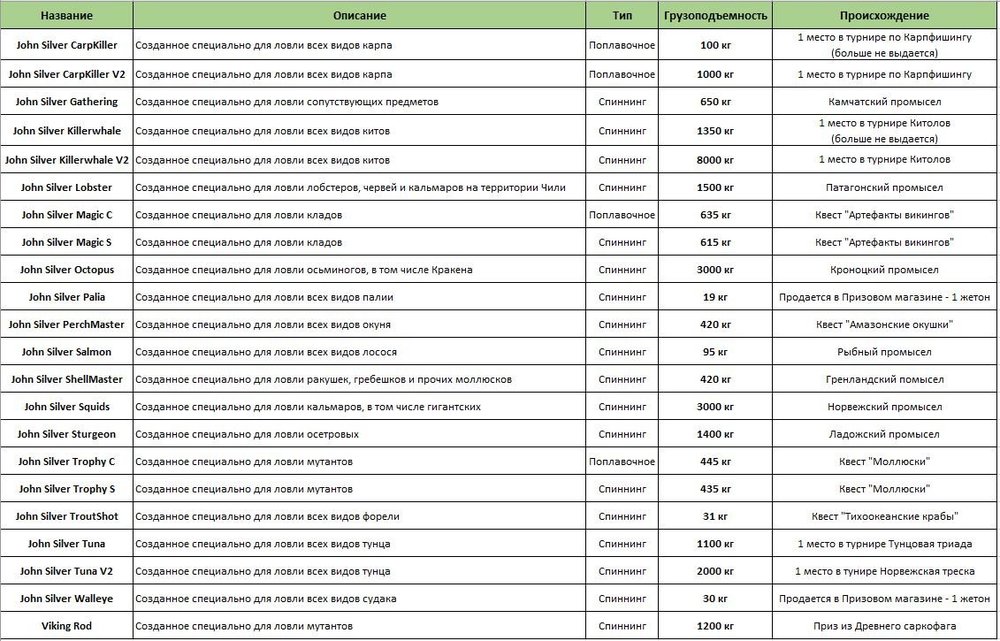
Task: Click the 'Описание' column header
Action: click(359, 15)
